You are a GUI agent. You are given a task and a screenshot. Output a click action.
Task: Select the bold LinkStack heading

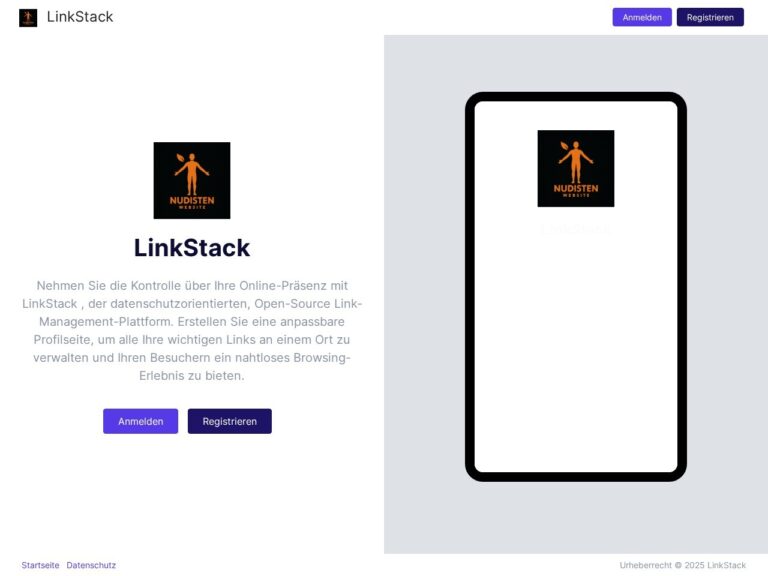coord(192,248)
